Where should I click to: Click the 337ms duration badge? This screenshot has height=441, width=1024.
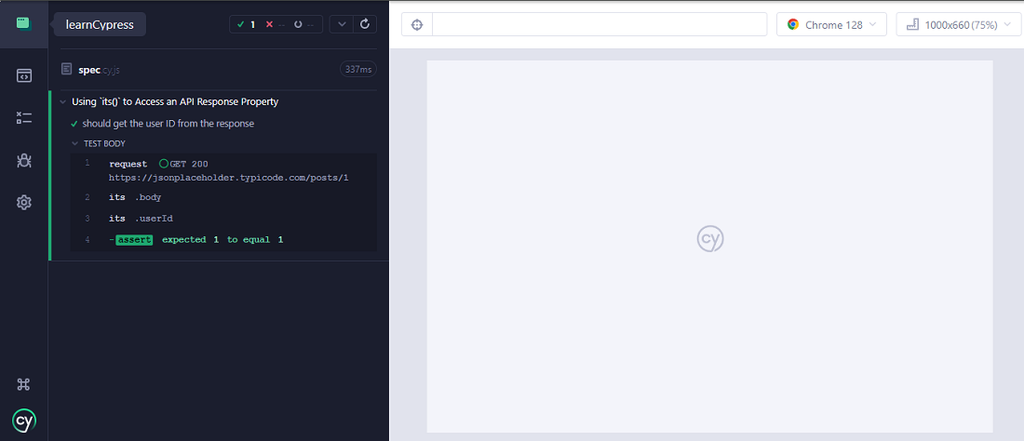click(x=358, y=69)
